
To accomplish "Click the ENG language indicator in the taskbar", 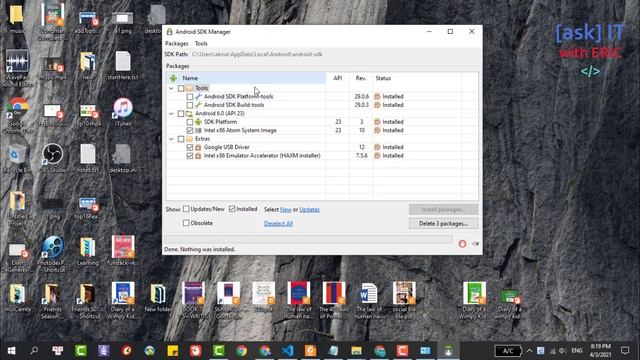I will (x=577, y=351).
